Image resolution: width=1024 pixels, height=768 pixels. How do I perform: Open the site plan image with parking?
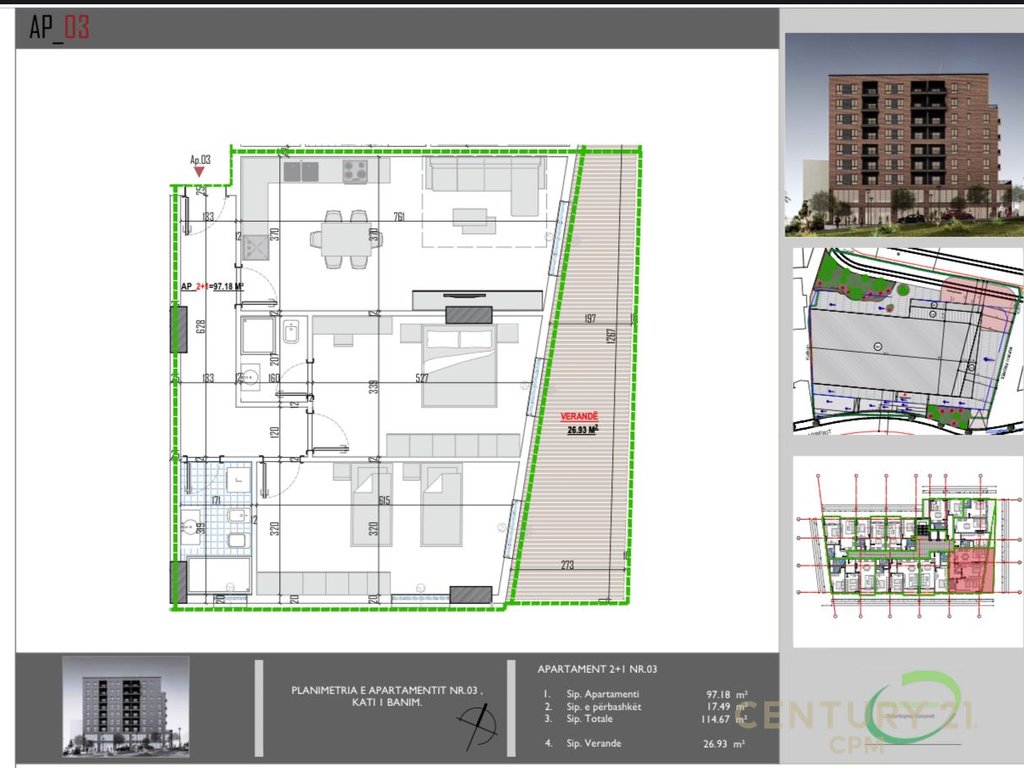pyautogui.click(x=908, y=341)
